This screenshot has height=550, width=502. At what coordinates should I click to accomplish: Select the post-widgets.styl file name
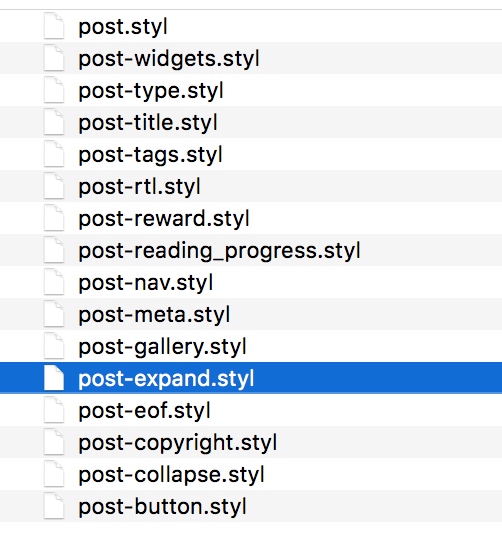point(169,59)
